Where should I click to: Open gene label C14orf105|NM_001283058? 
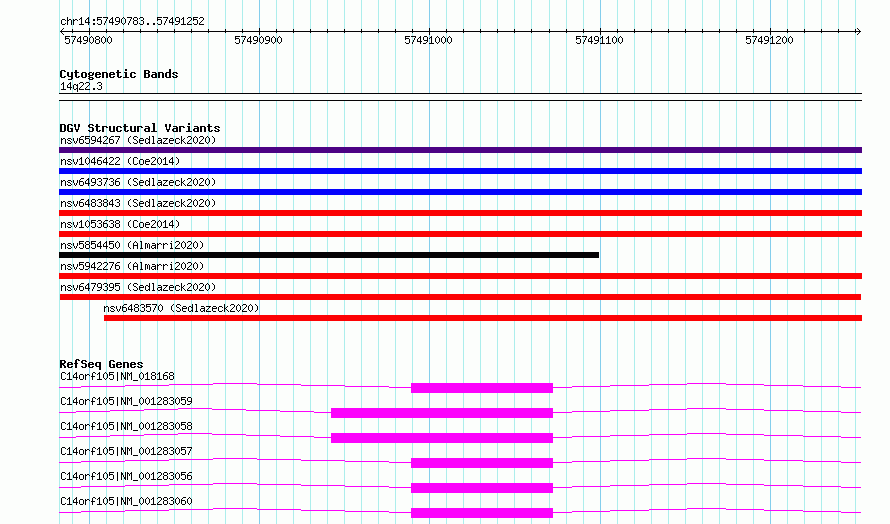coord(126,426)
